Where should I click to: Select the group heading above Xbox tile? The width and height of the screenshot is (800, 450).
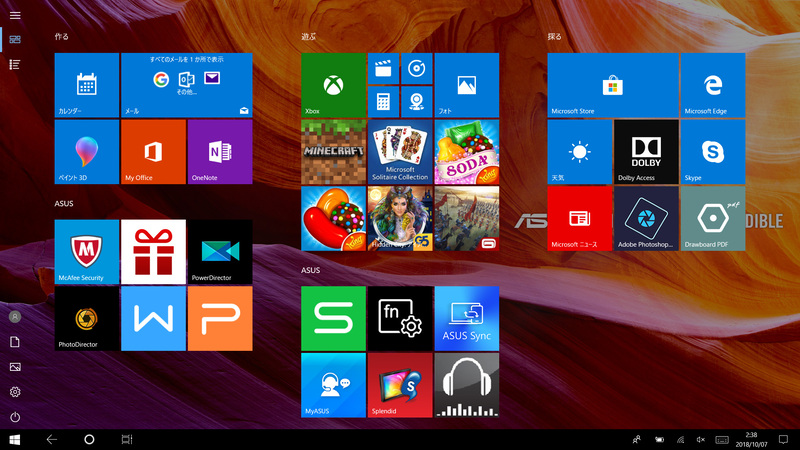click(x=308, y=37)
